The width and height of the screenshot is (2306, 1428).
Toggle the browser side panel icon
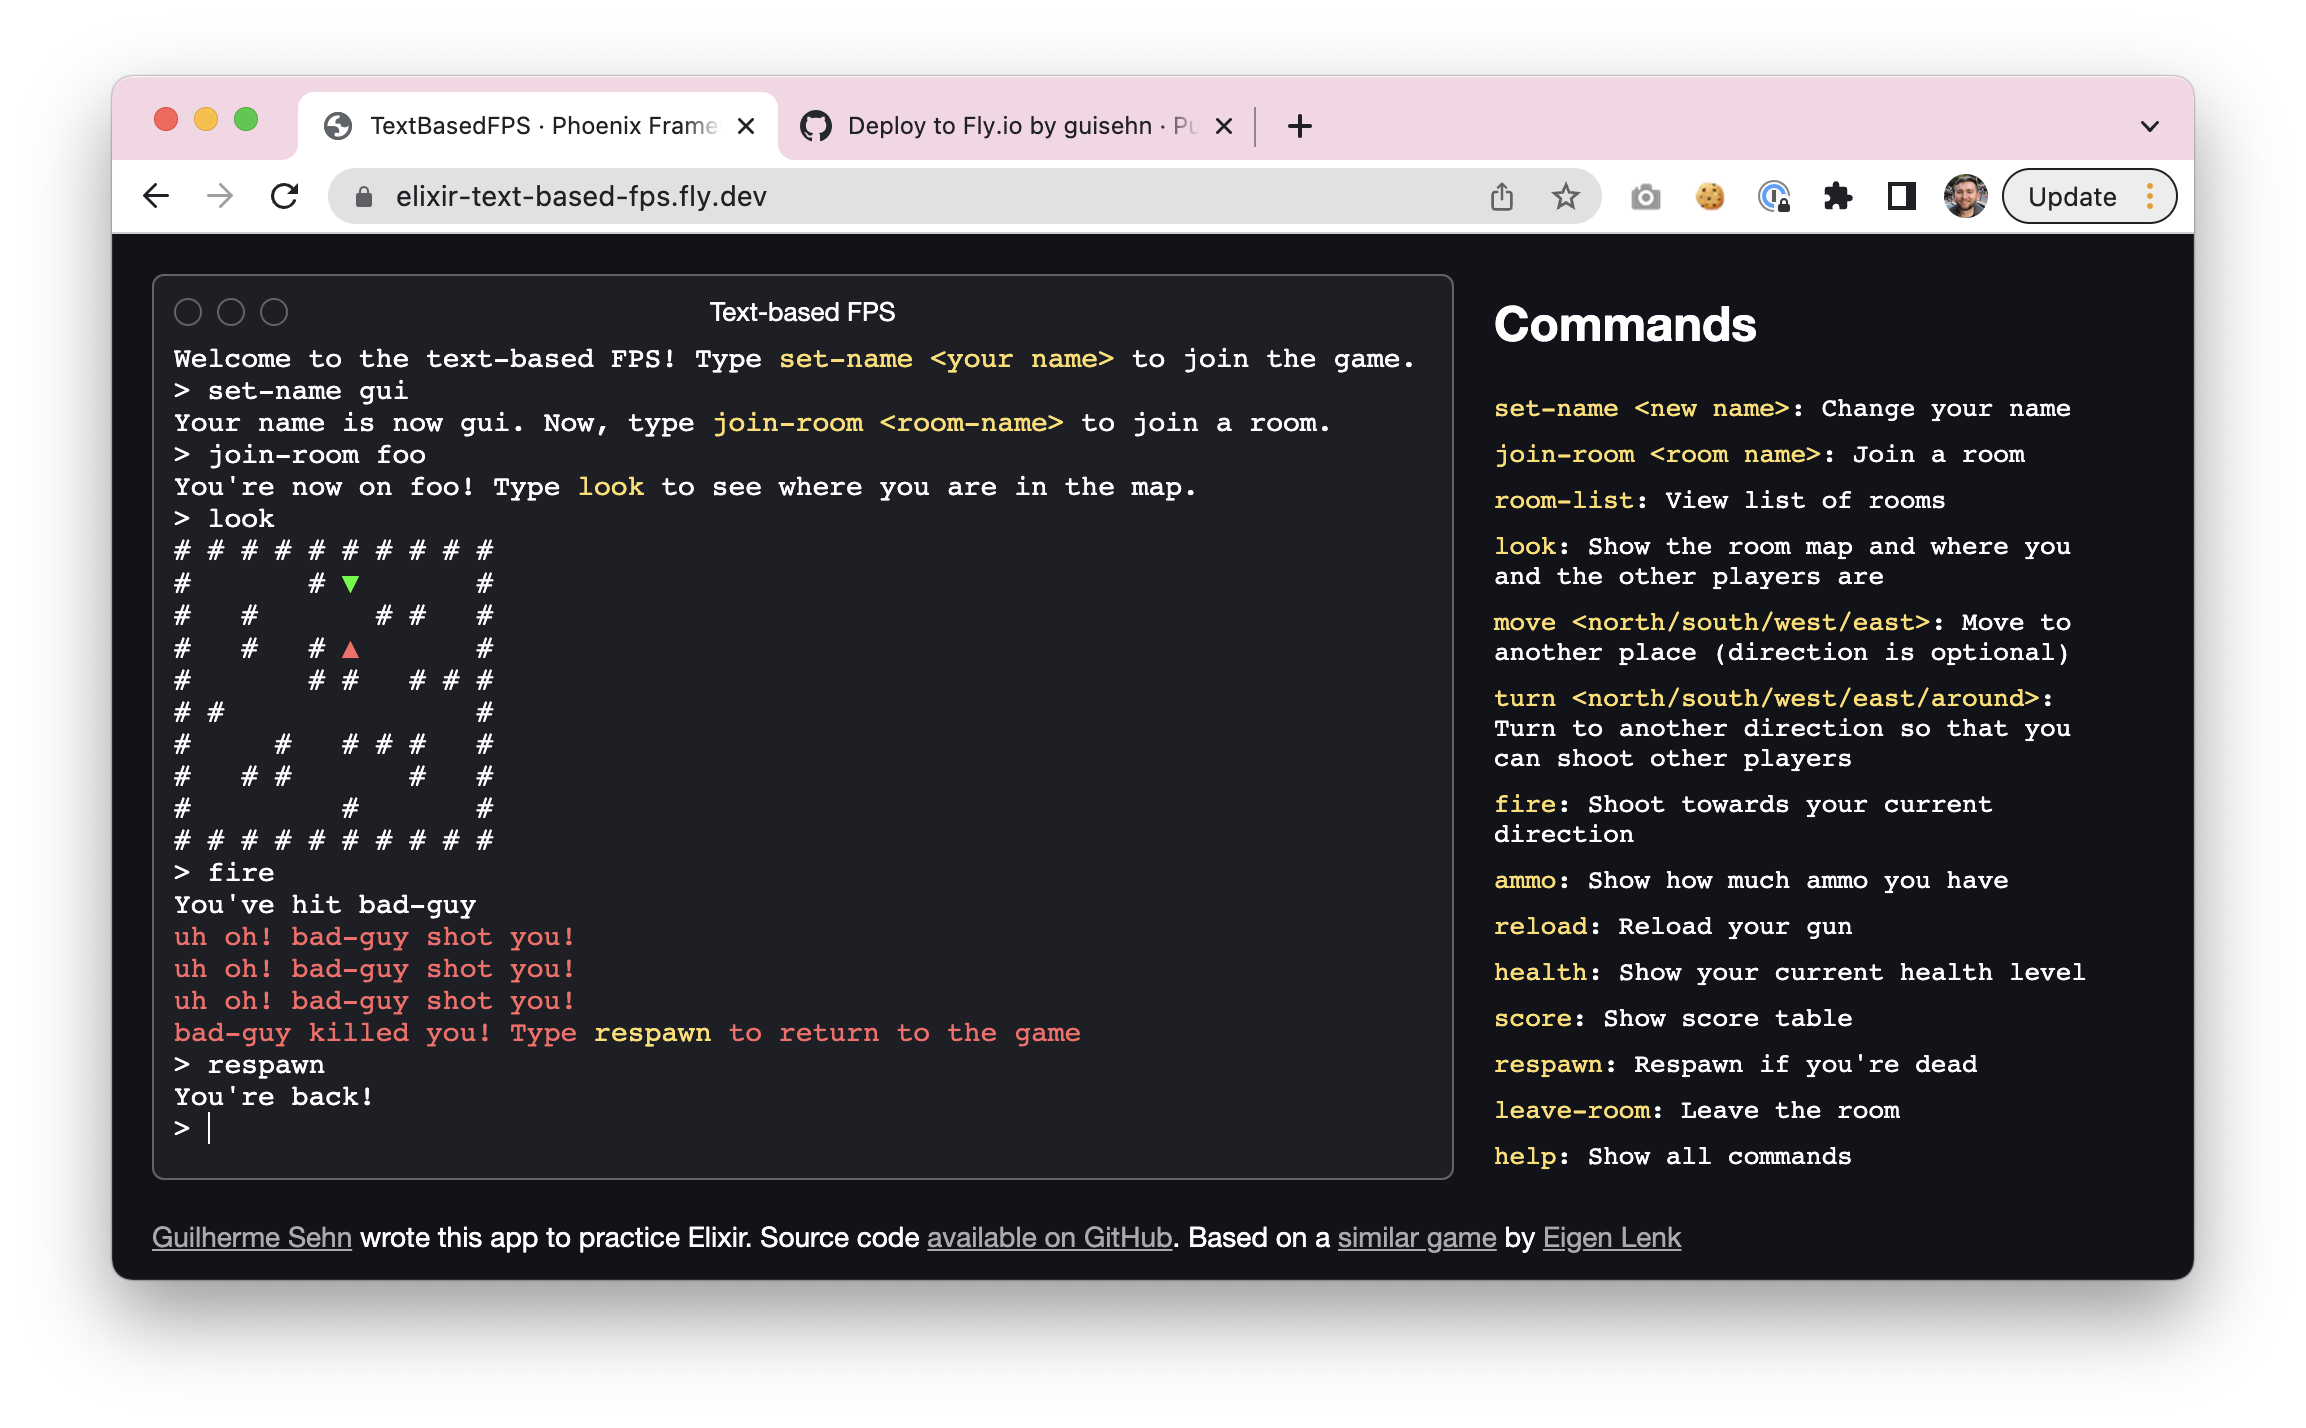click(1901, 196)
